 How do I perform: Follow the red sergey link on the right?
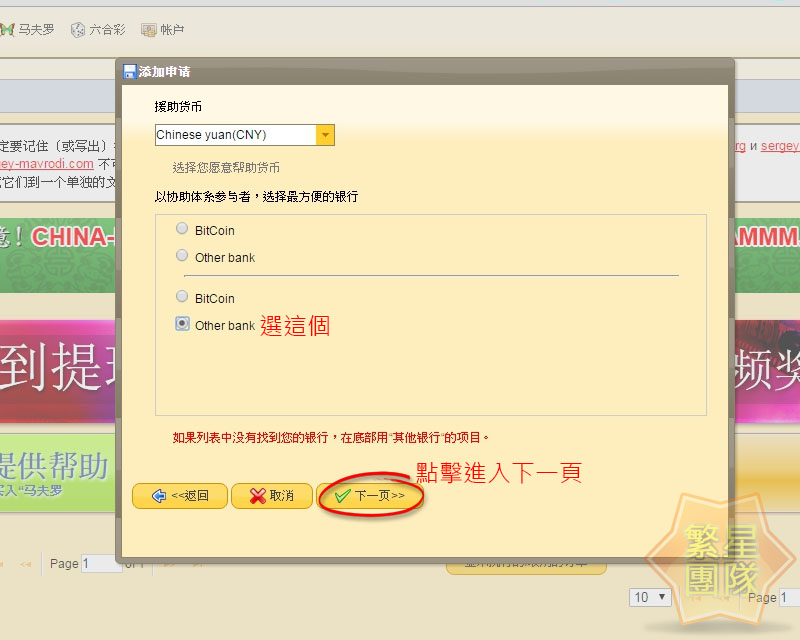(780, 146)
